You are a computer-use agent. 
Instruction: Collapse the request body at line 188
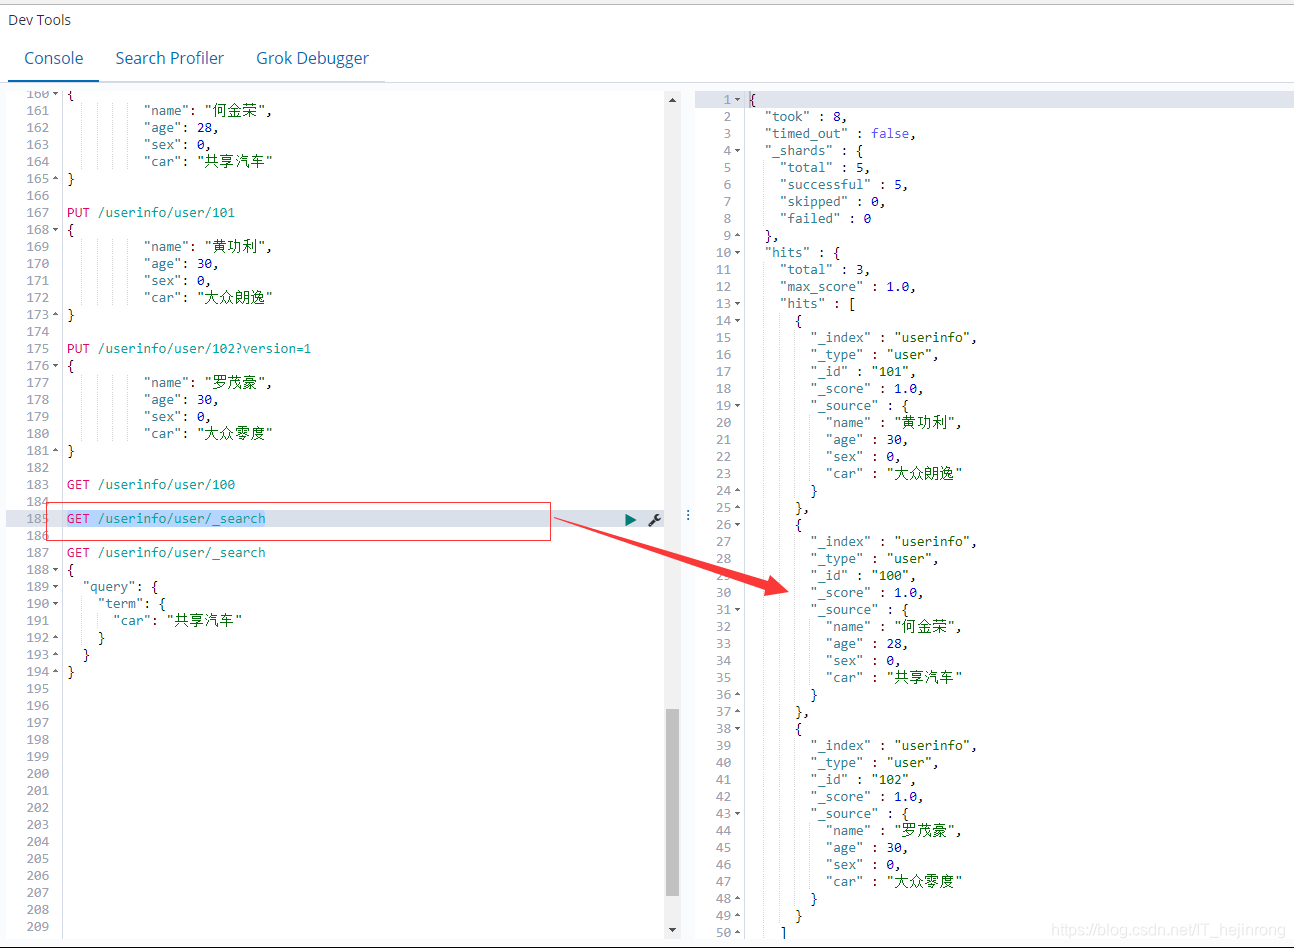tap(56, 570)
